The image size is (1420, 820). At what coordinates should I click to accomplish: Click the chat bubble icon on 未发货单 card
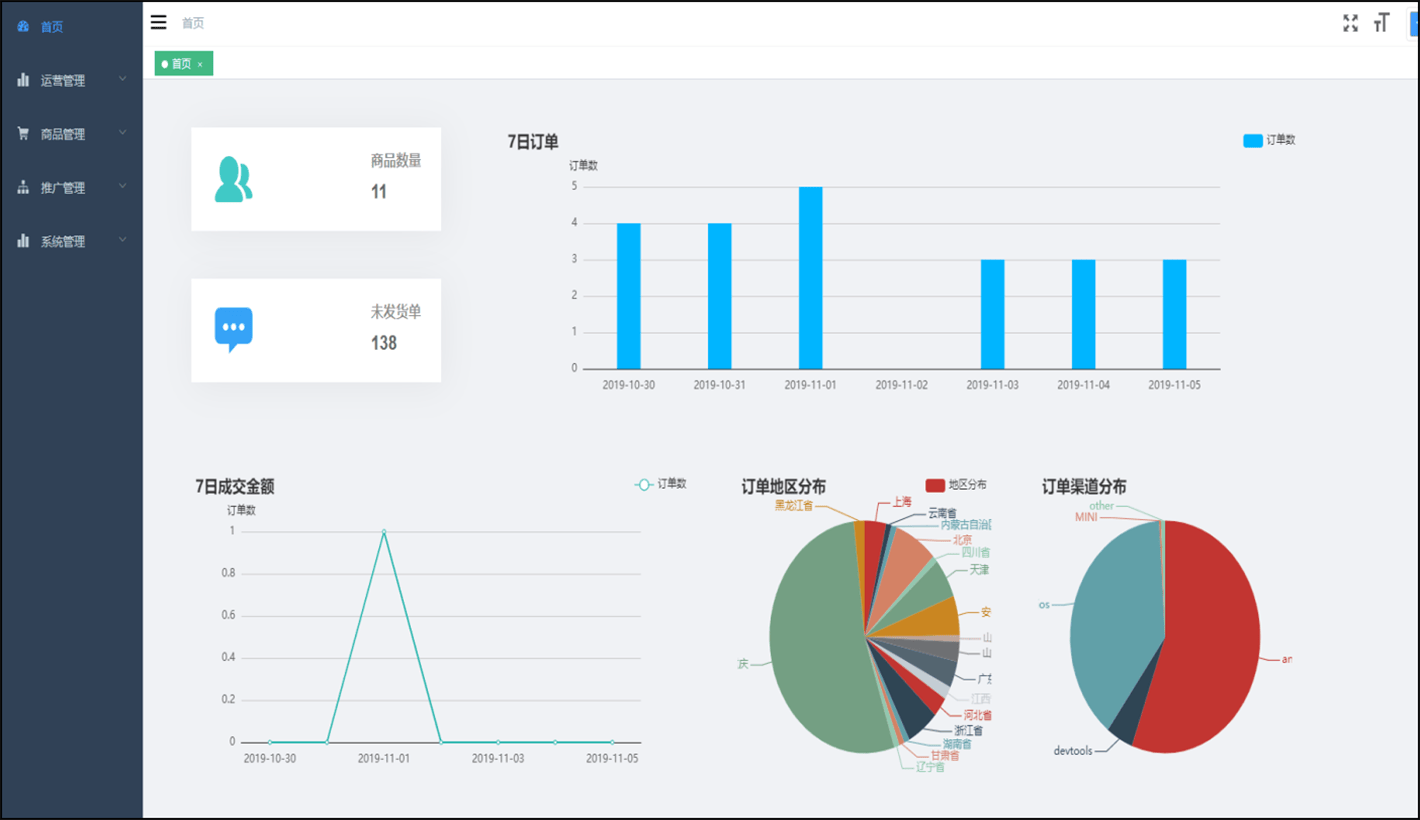[x=233, y=329]
